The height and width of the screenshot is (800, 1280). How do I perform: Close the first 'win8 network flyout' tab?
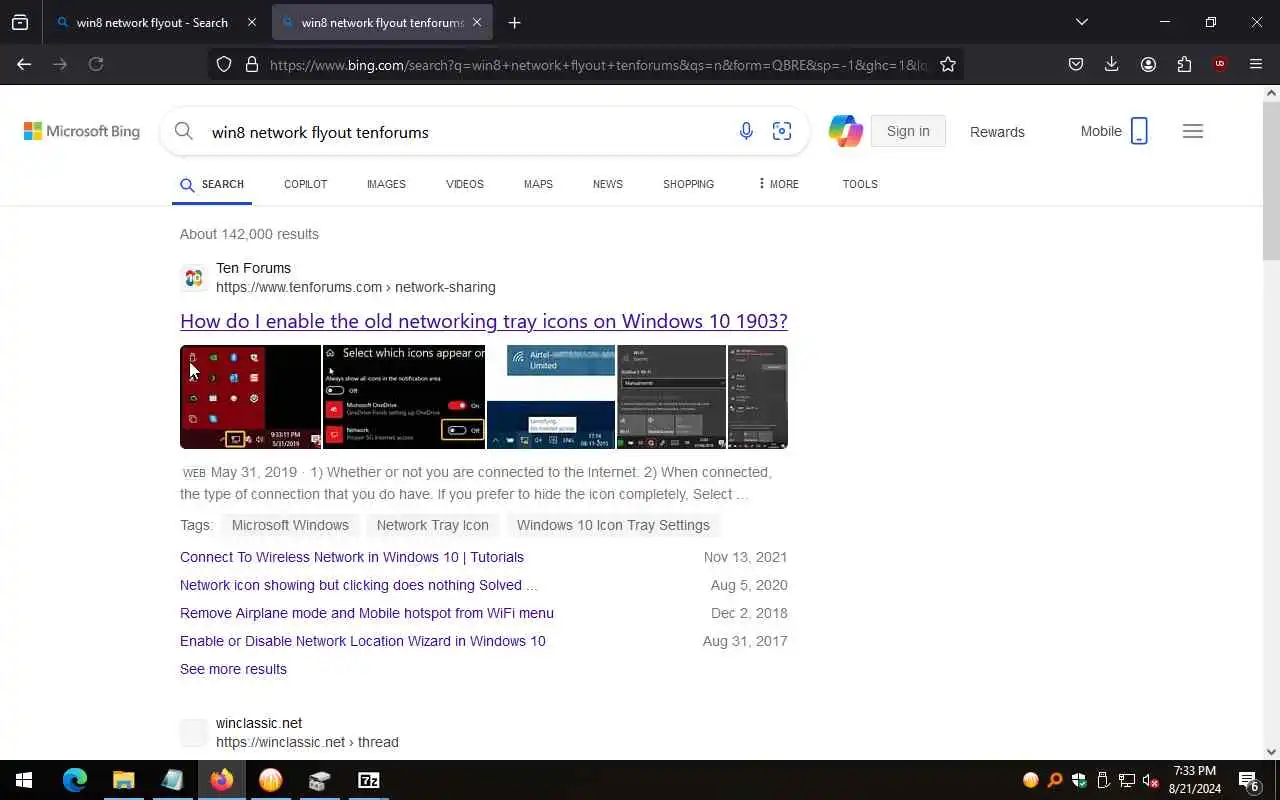252,22
